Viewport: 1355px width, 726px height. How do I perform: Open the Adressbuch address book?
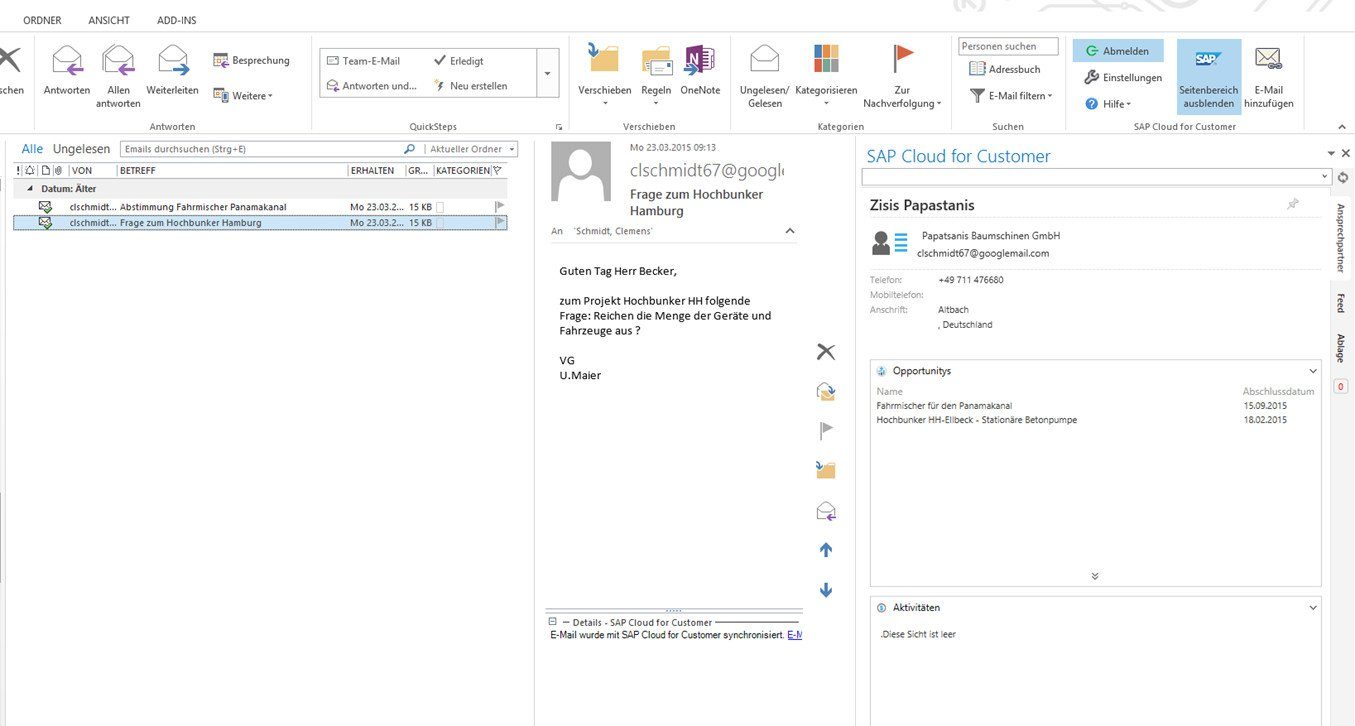pos(1005,69)
